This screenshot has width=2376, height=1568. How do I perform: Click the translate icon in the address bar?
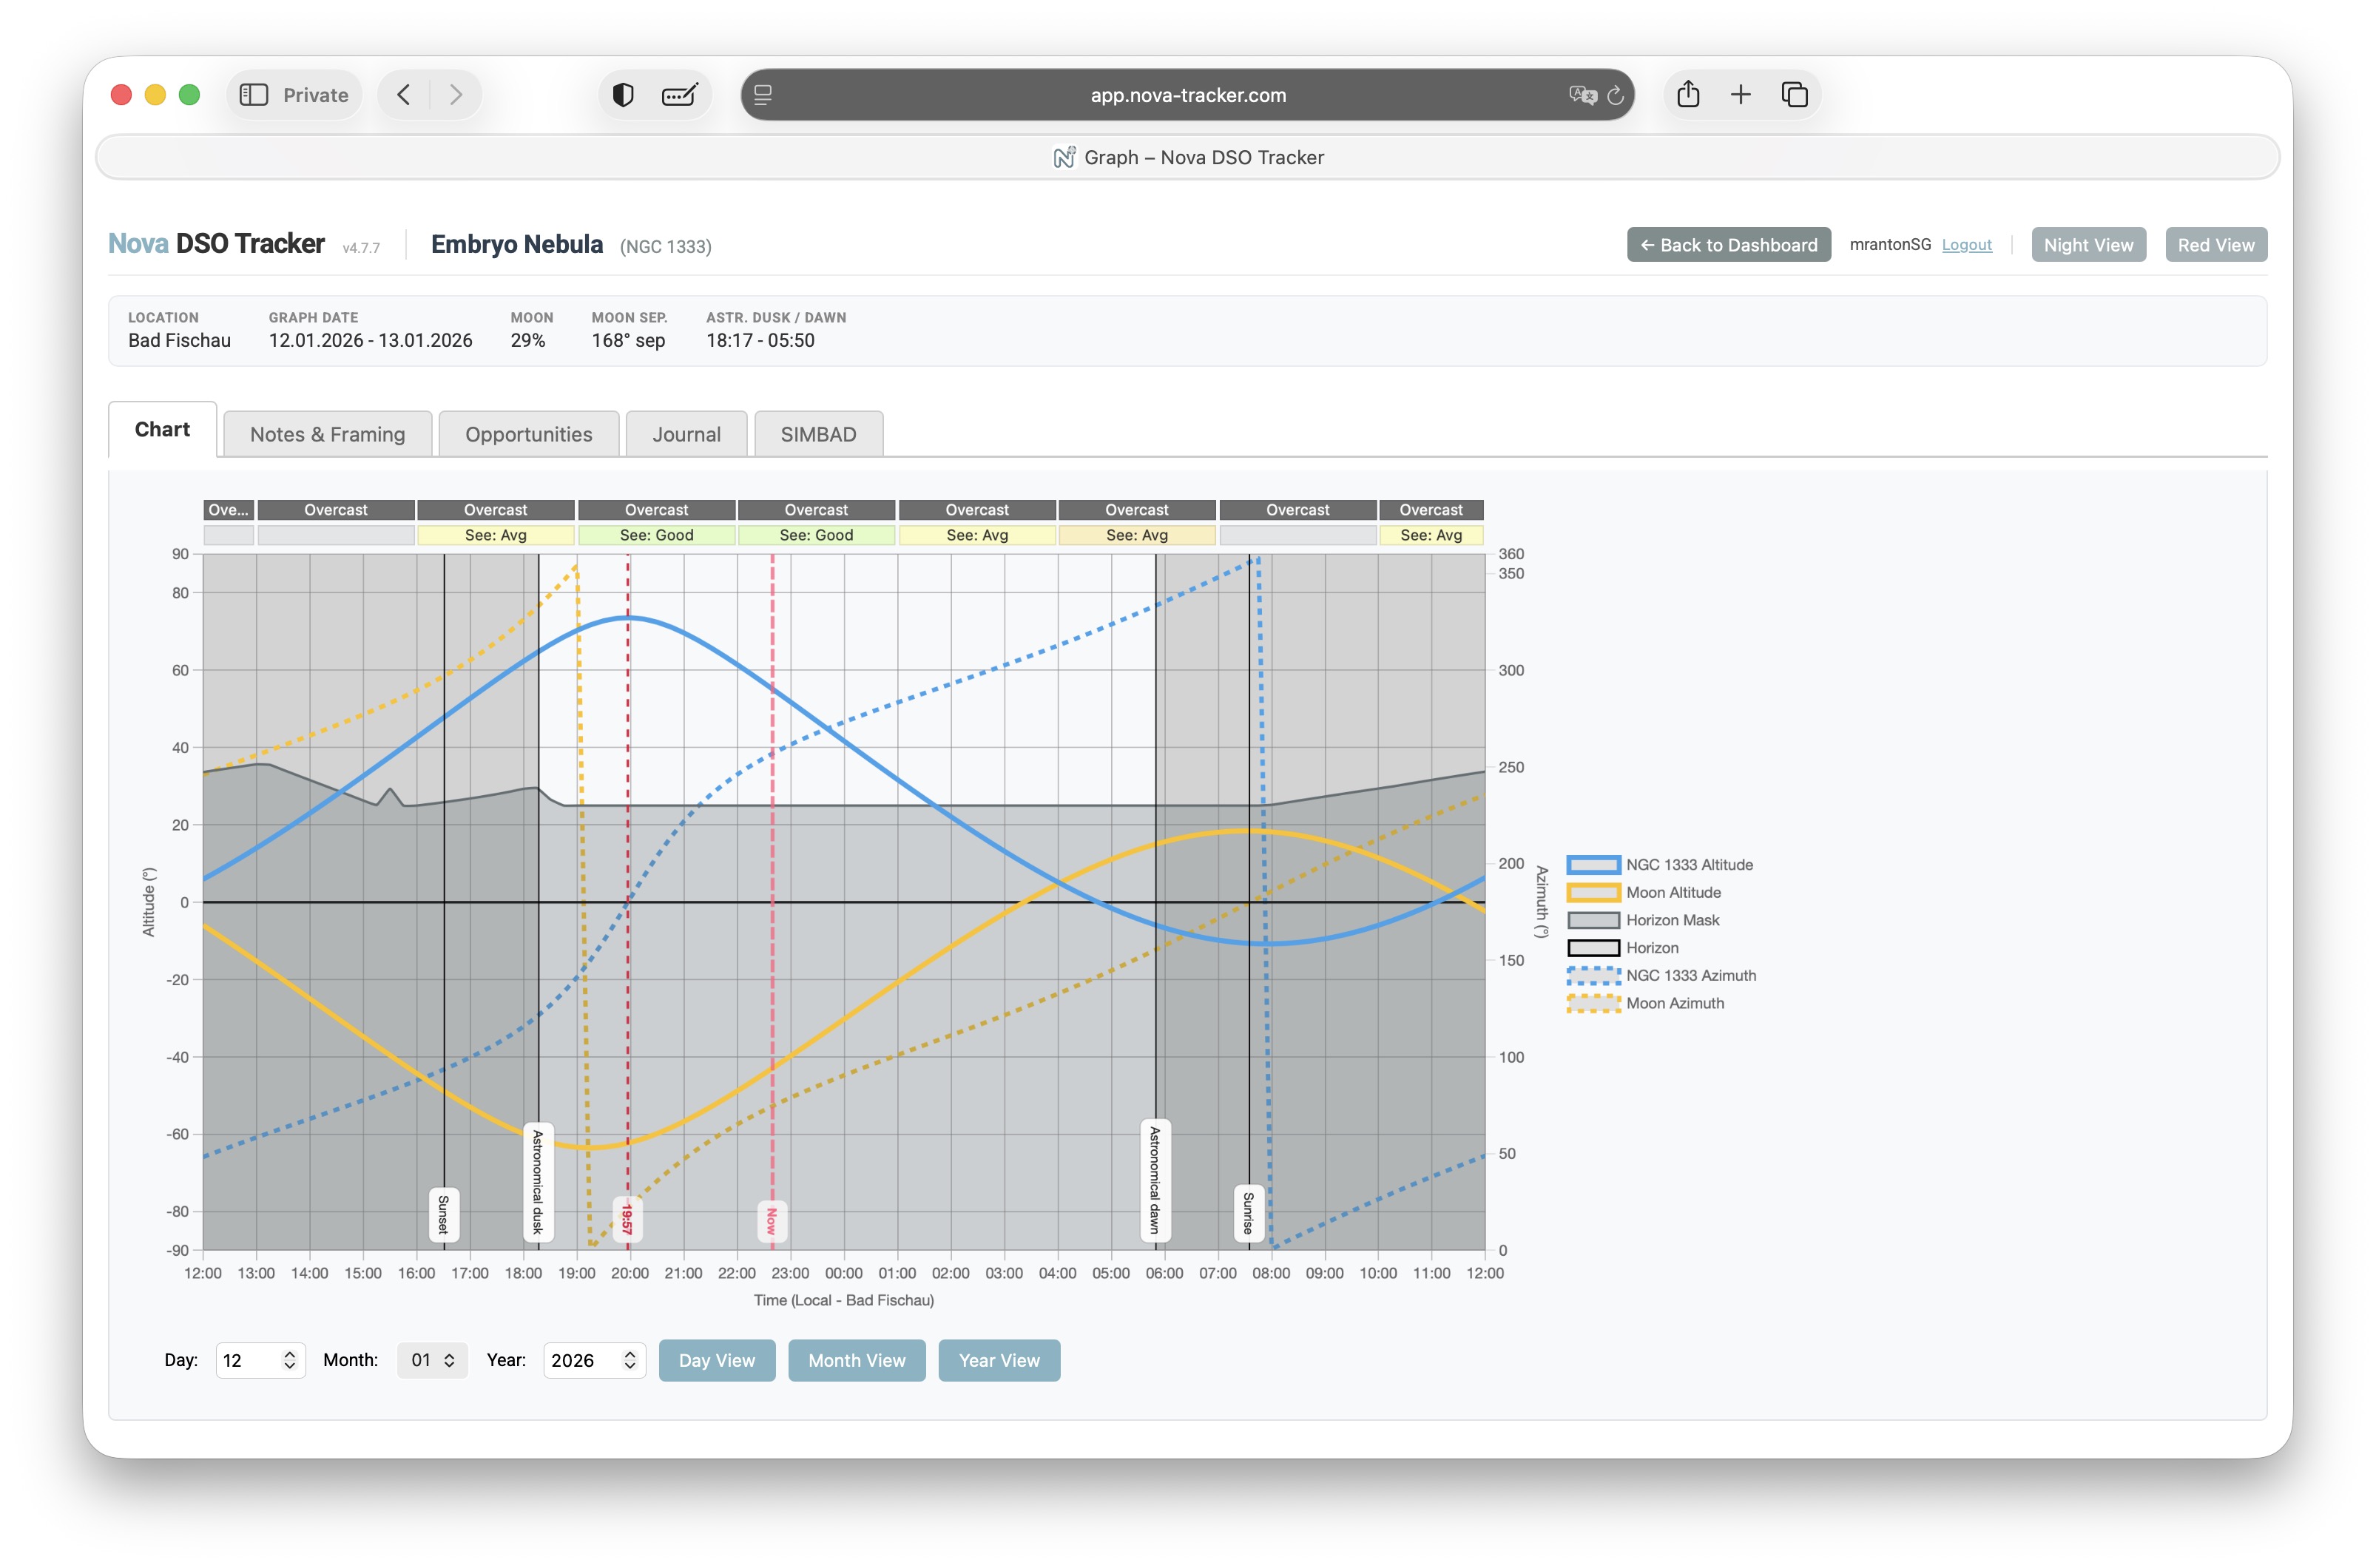tap(1582, 95)
